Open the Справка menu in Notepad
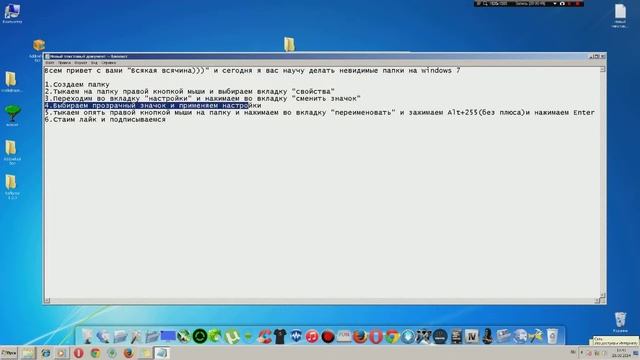Image resolution: width=640 pixels, height=360 pixels. (x=109, y=63)
